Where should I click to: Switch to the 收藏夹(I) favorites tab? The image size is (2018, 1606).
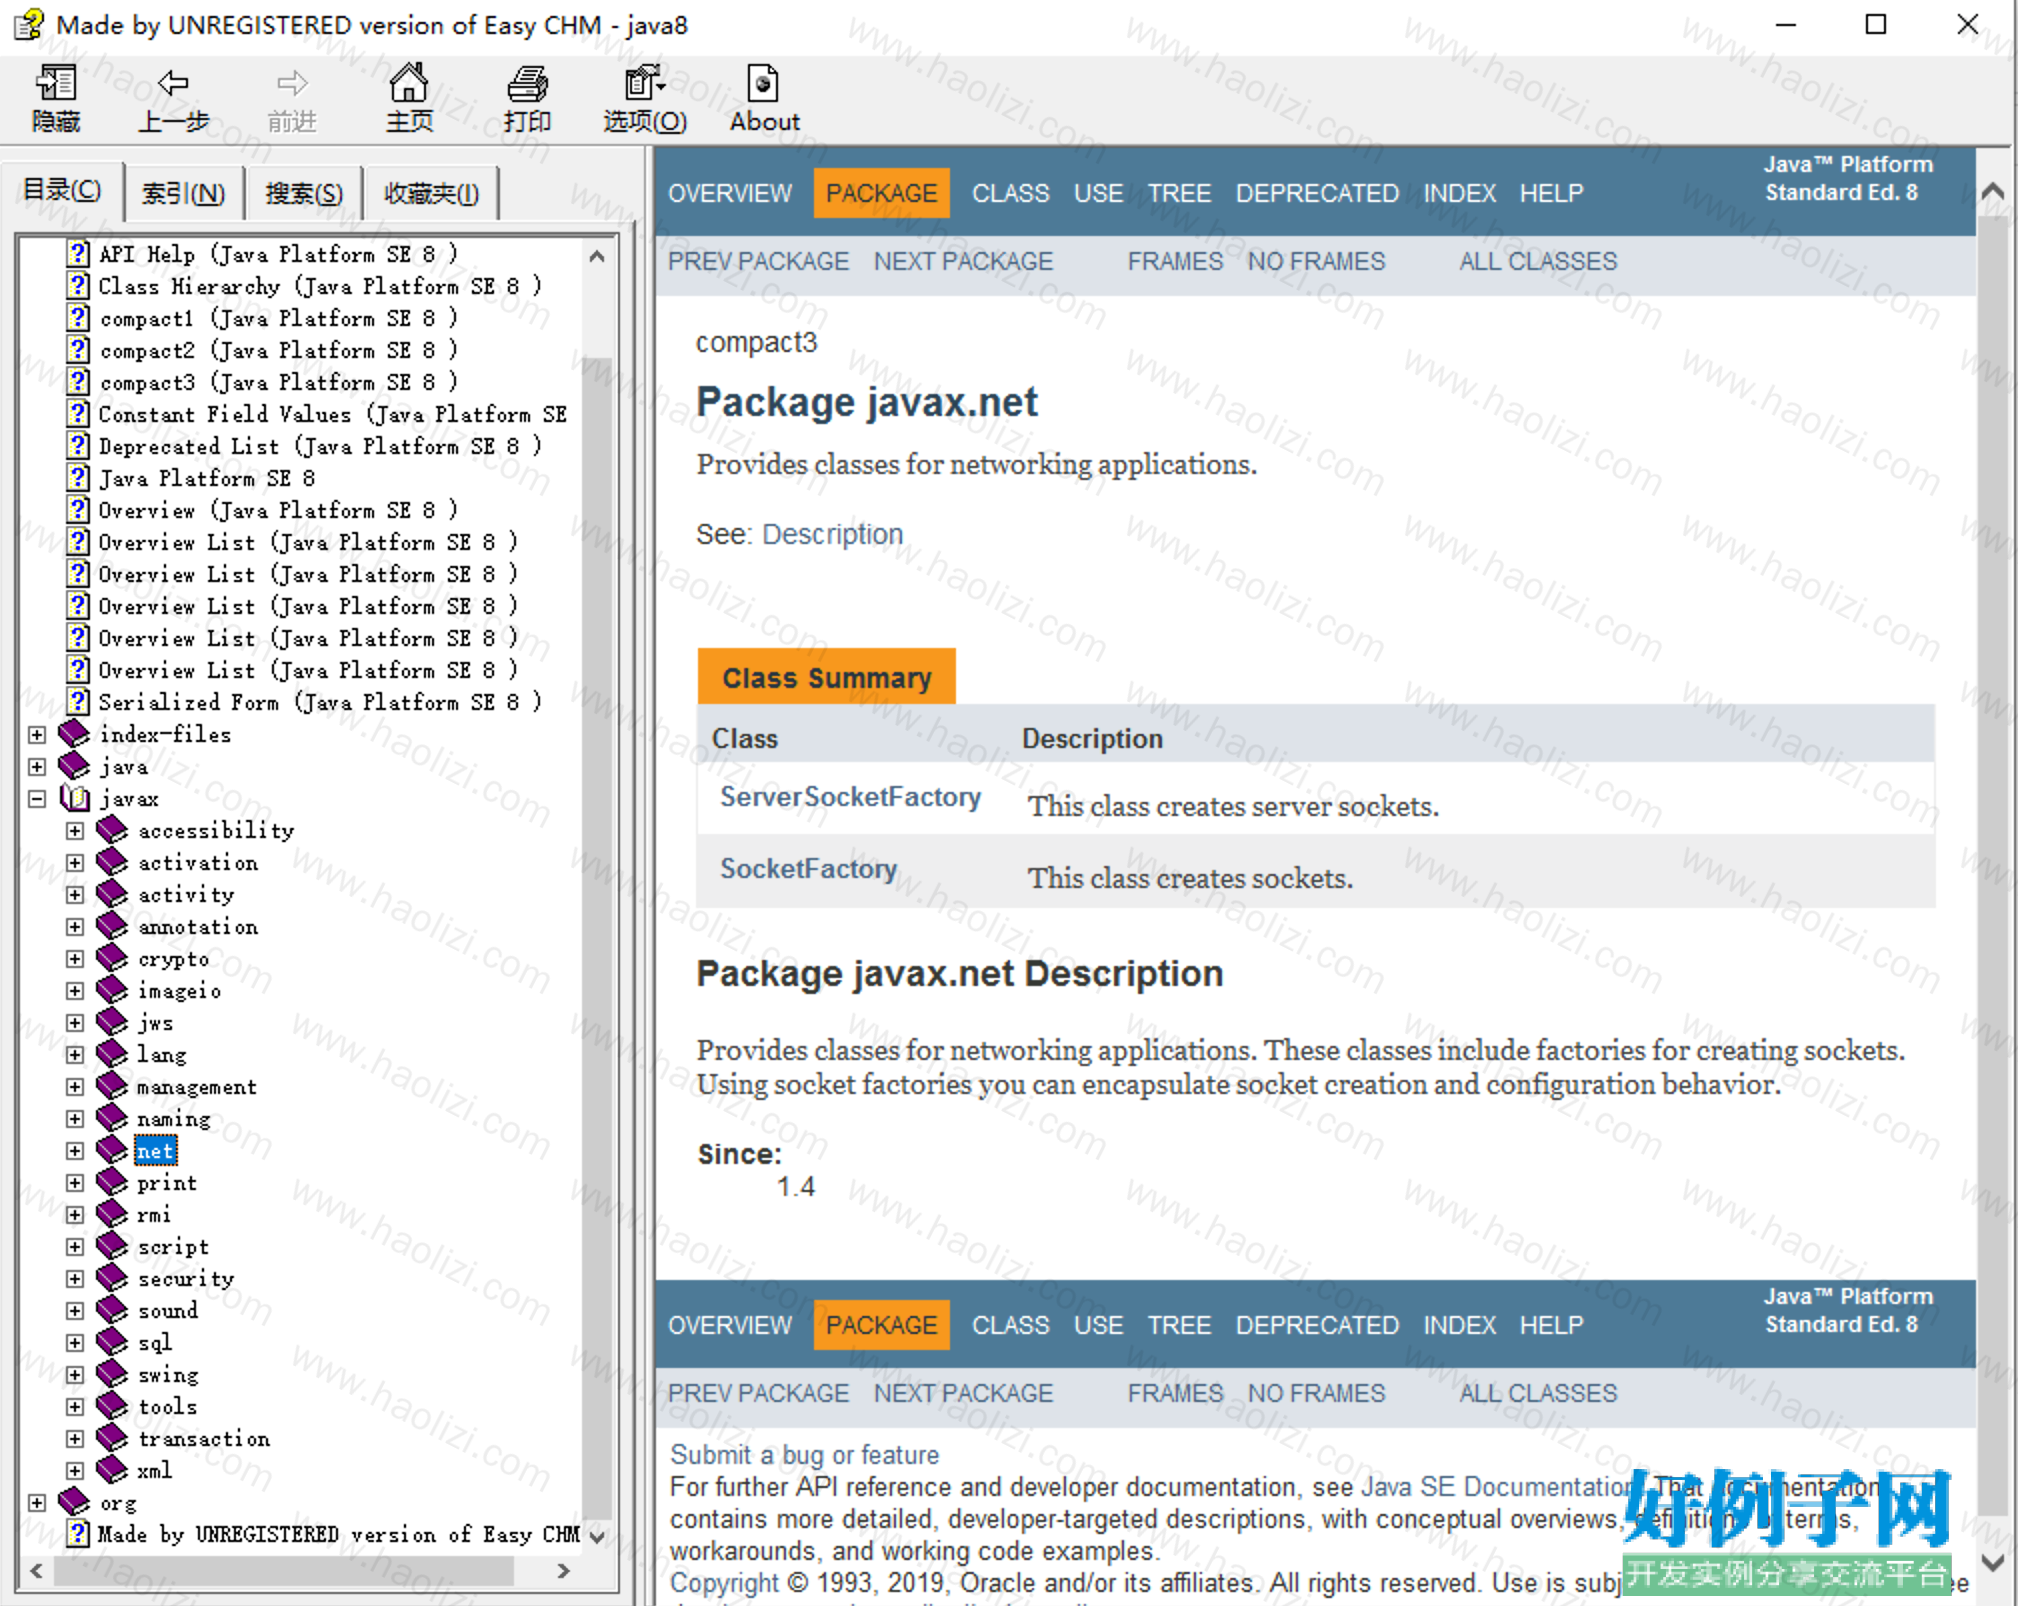click(x=431, y=193)
